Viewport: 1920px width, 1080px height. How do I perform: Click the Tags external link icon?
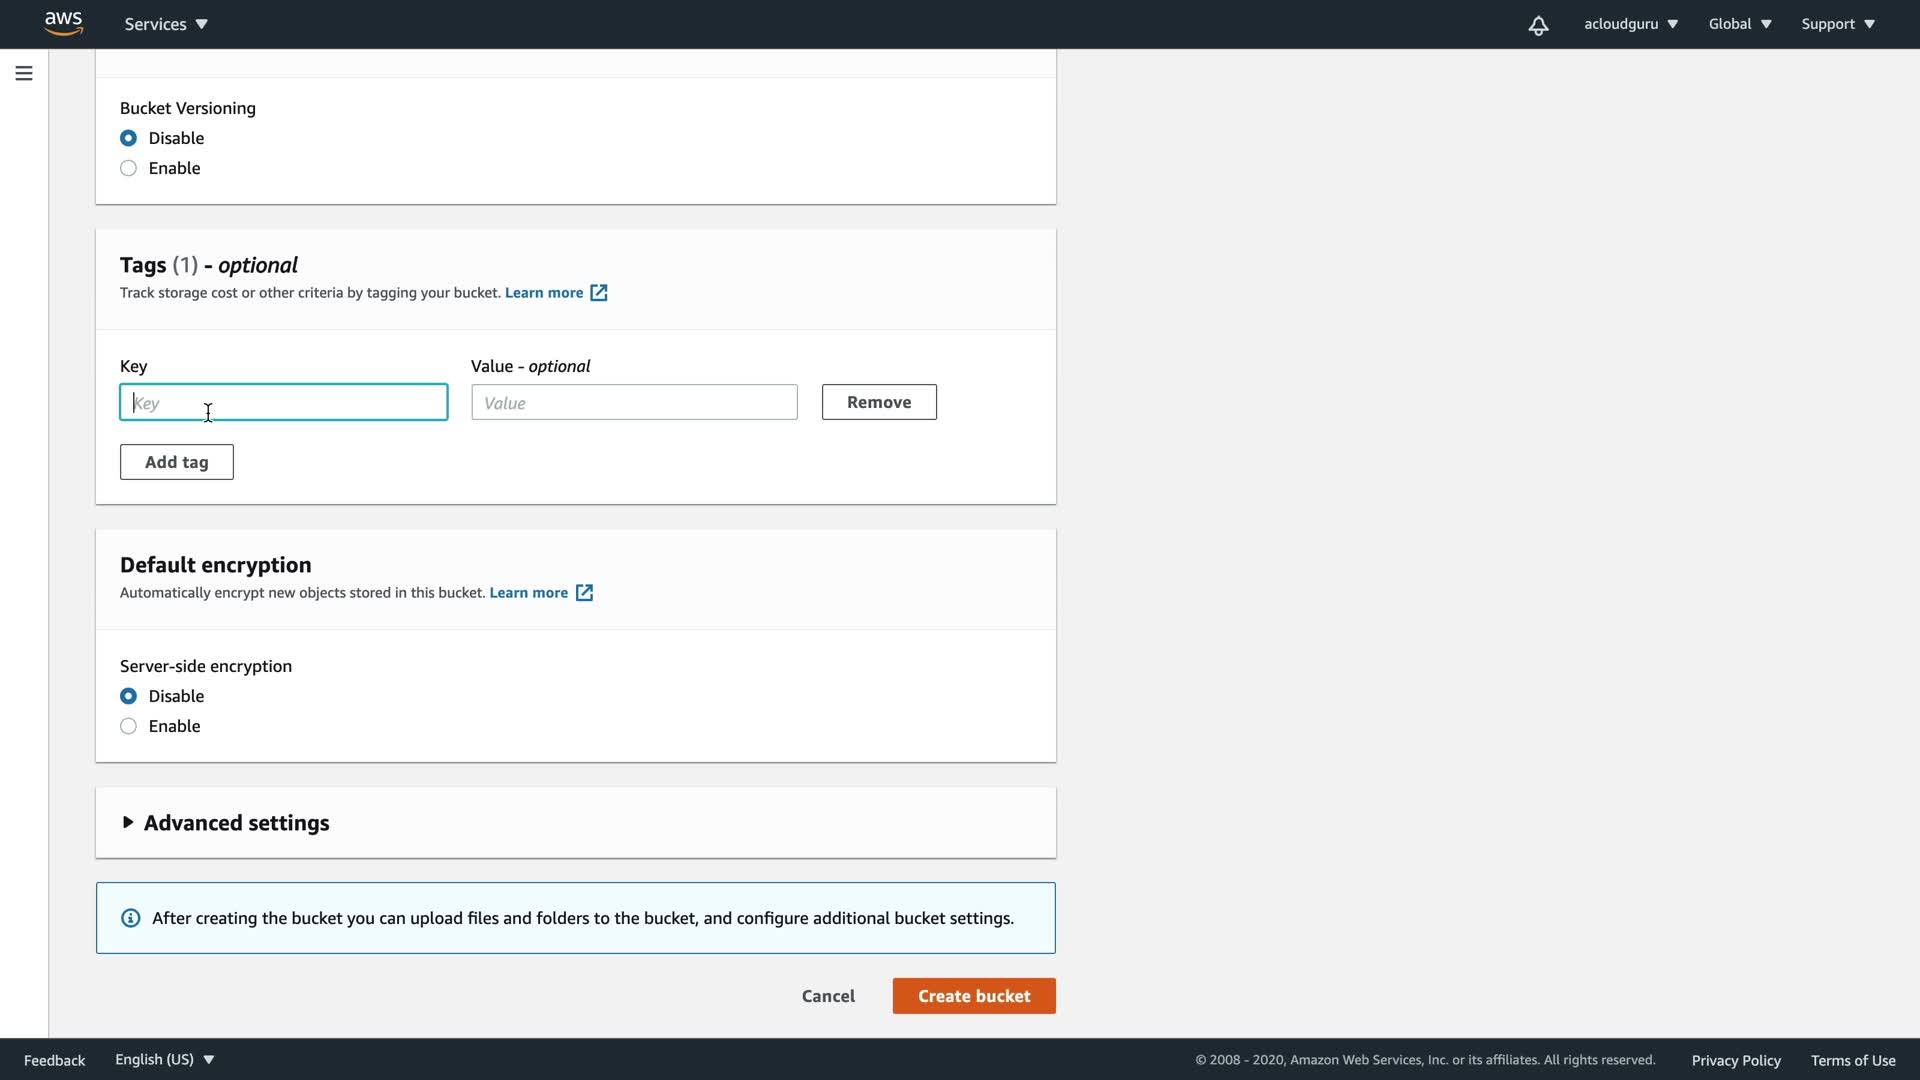pyautogui.click(x=598, y=293)
